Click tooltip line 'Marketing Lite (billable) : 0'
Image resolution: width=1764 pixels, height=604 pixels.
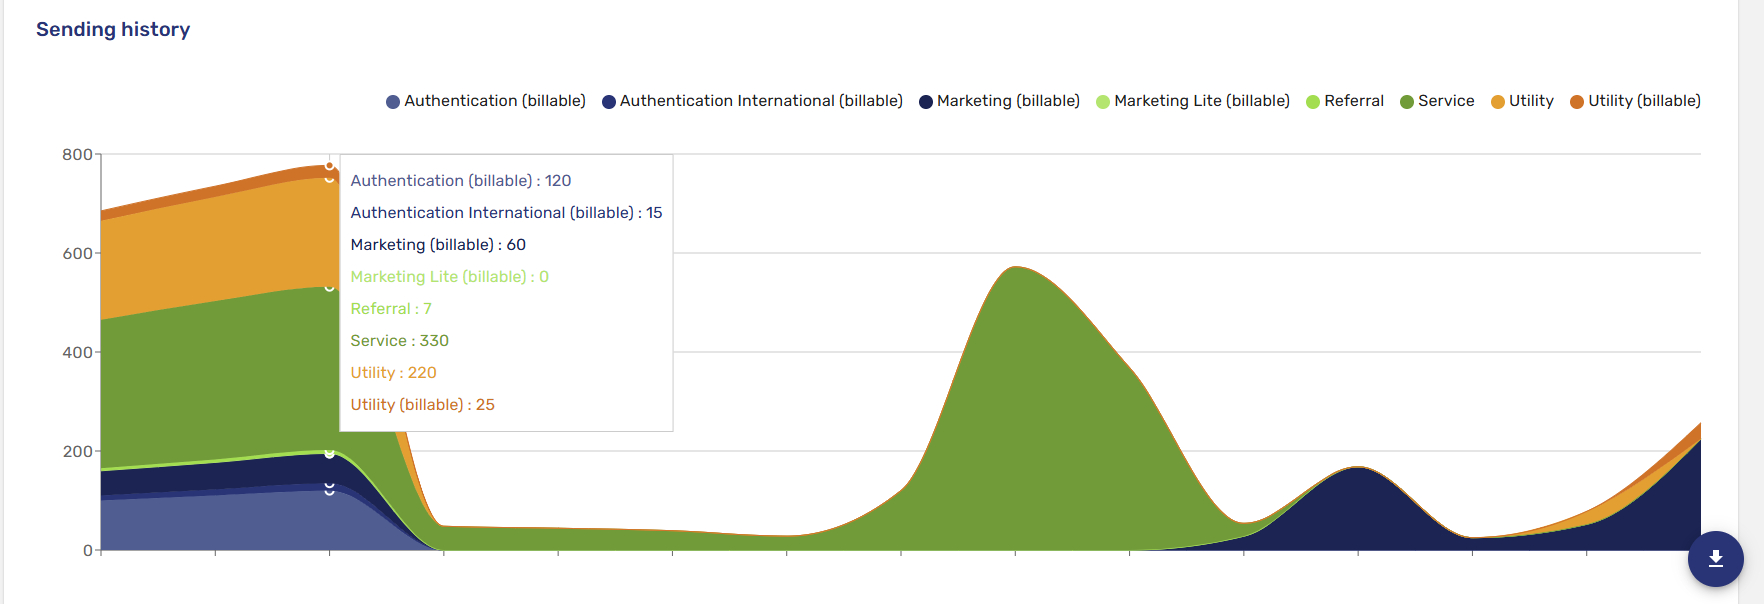450,277
